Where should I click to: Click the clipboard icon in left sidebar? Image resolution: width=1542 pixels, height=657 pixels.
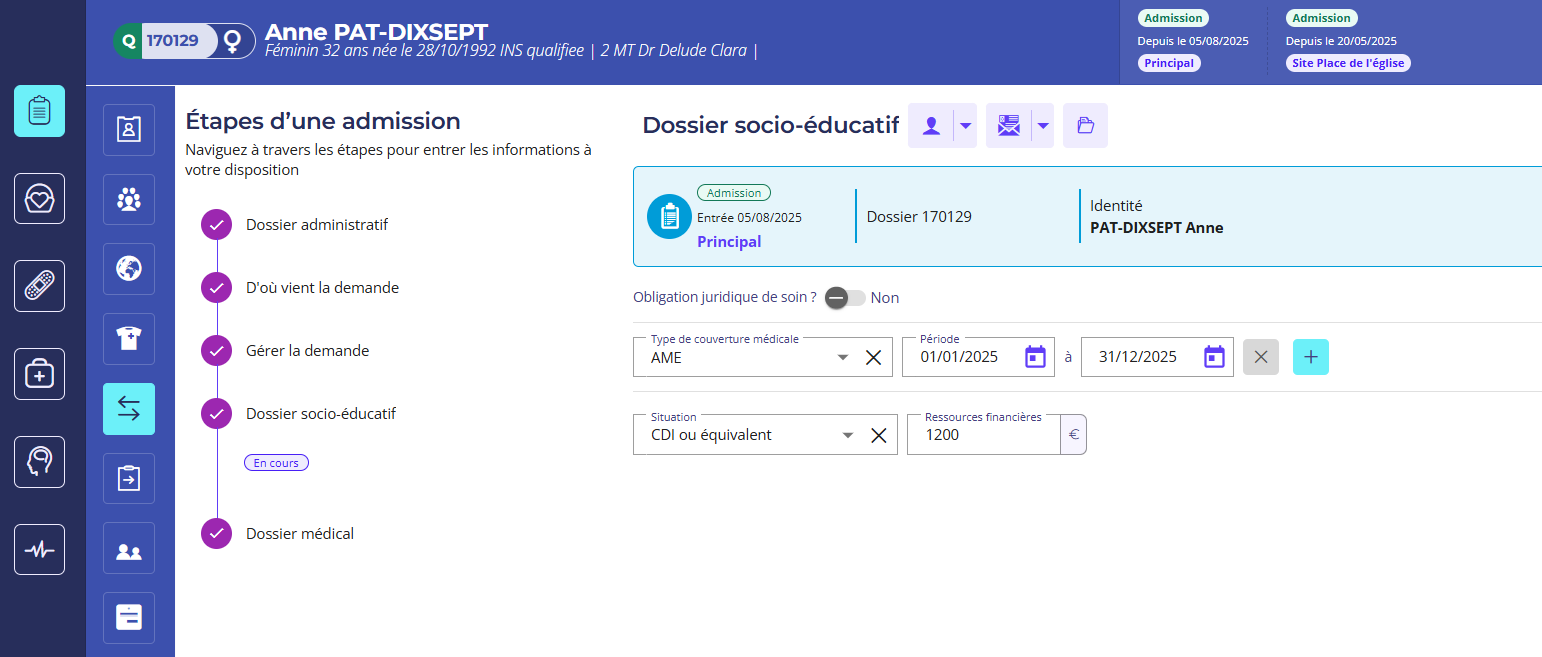[39, 111]
